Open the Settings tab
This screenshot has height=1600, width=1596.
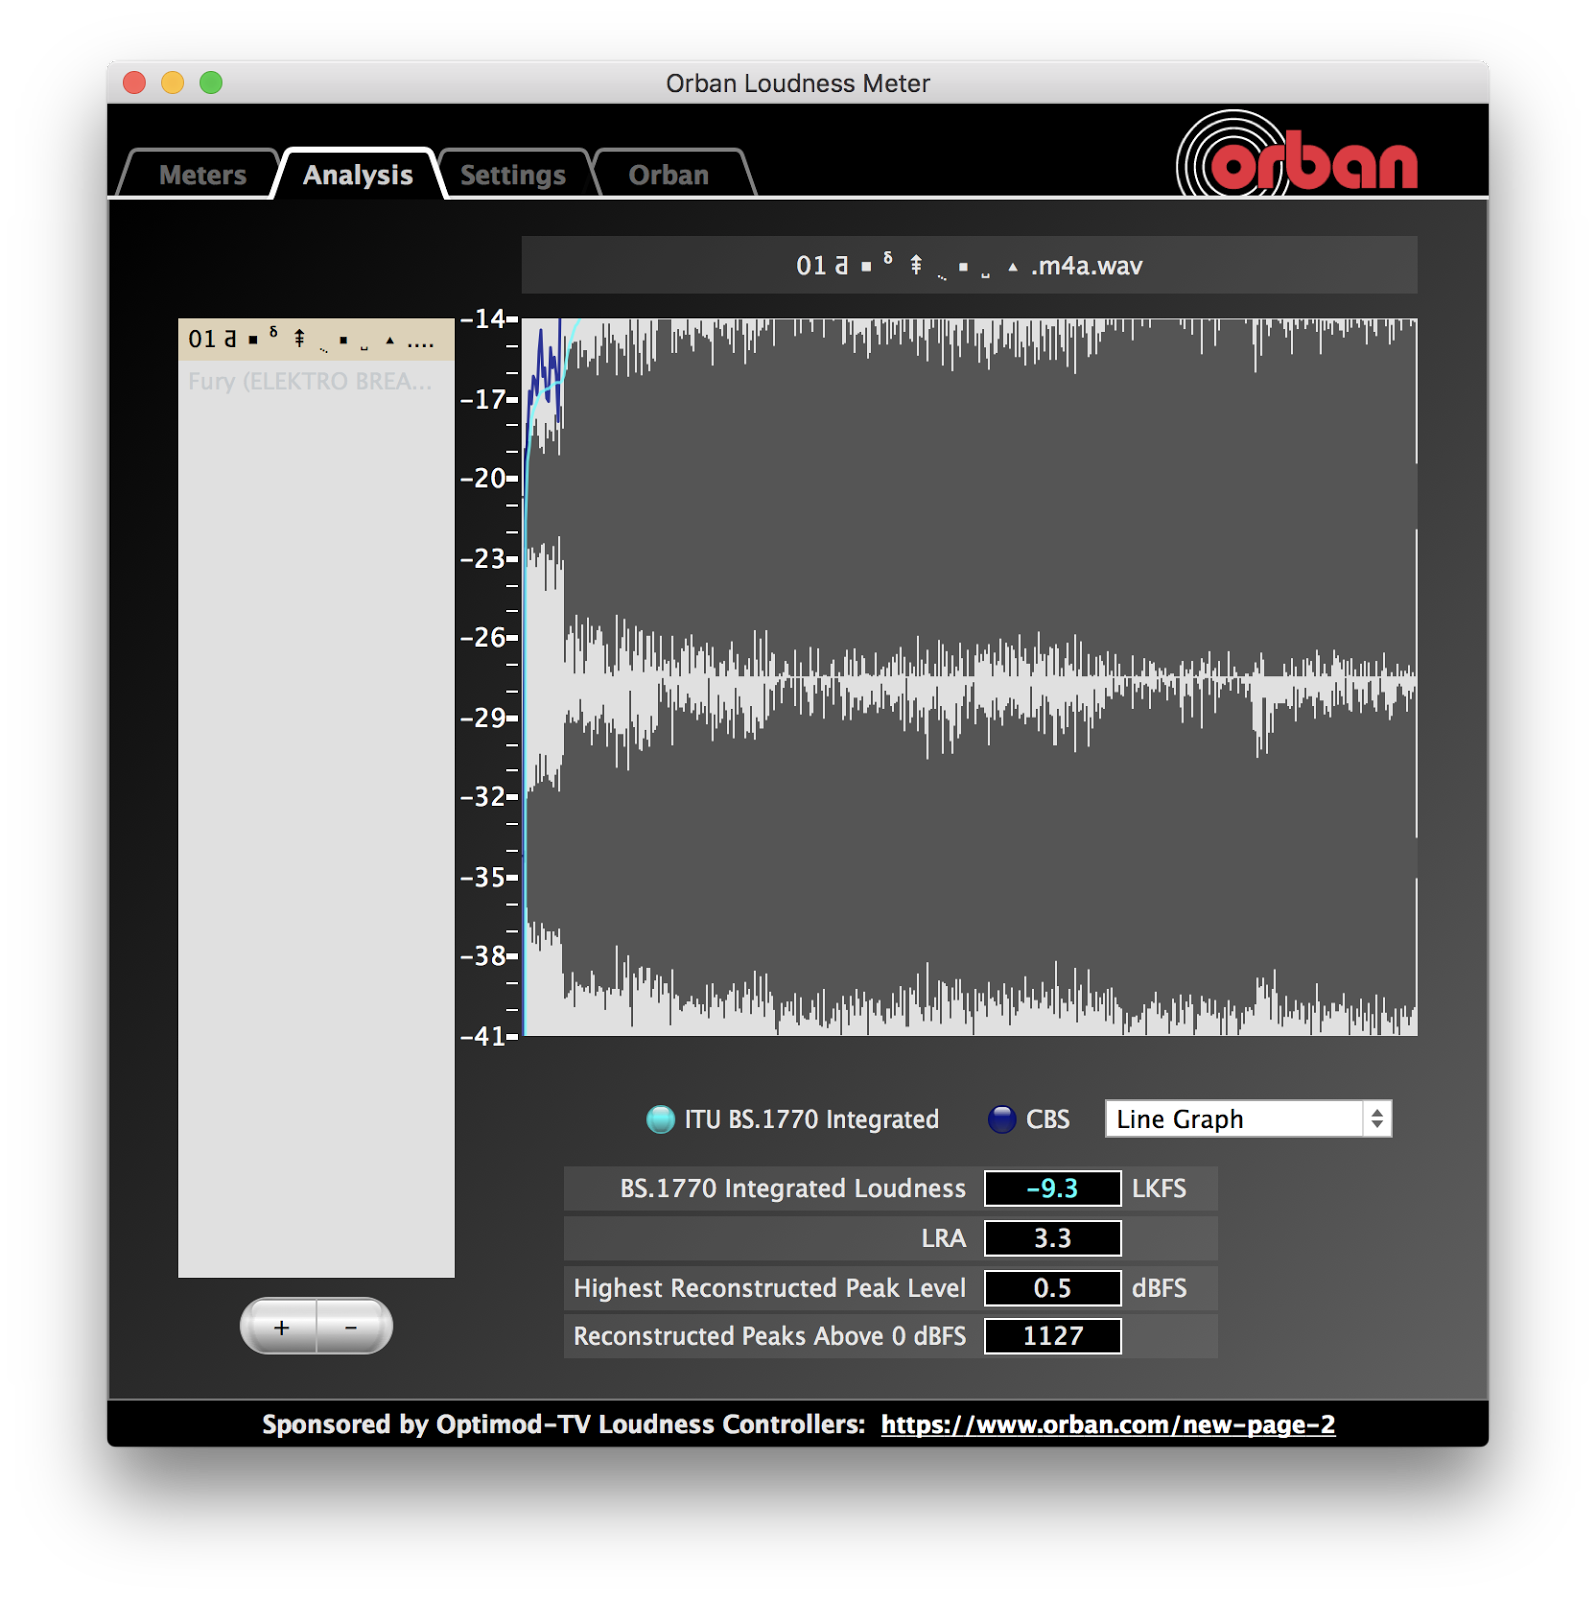pos(513,174)
